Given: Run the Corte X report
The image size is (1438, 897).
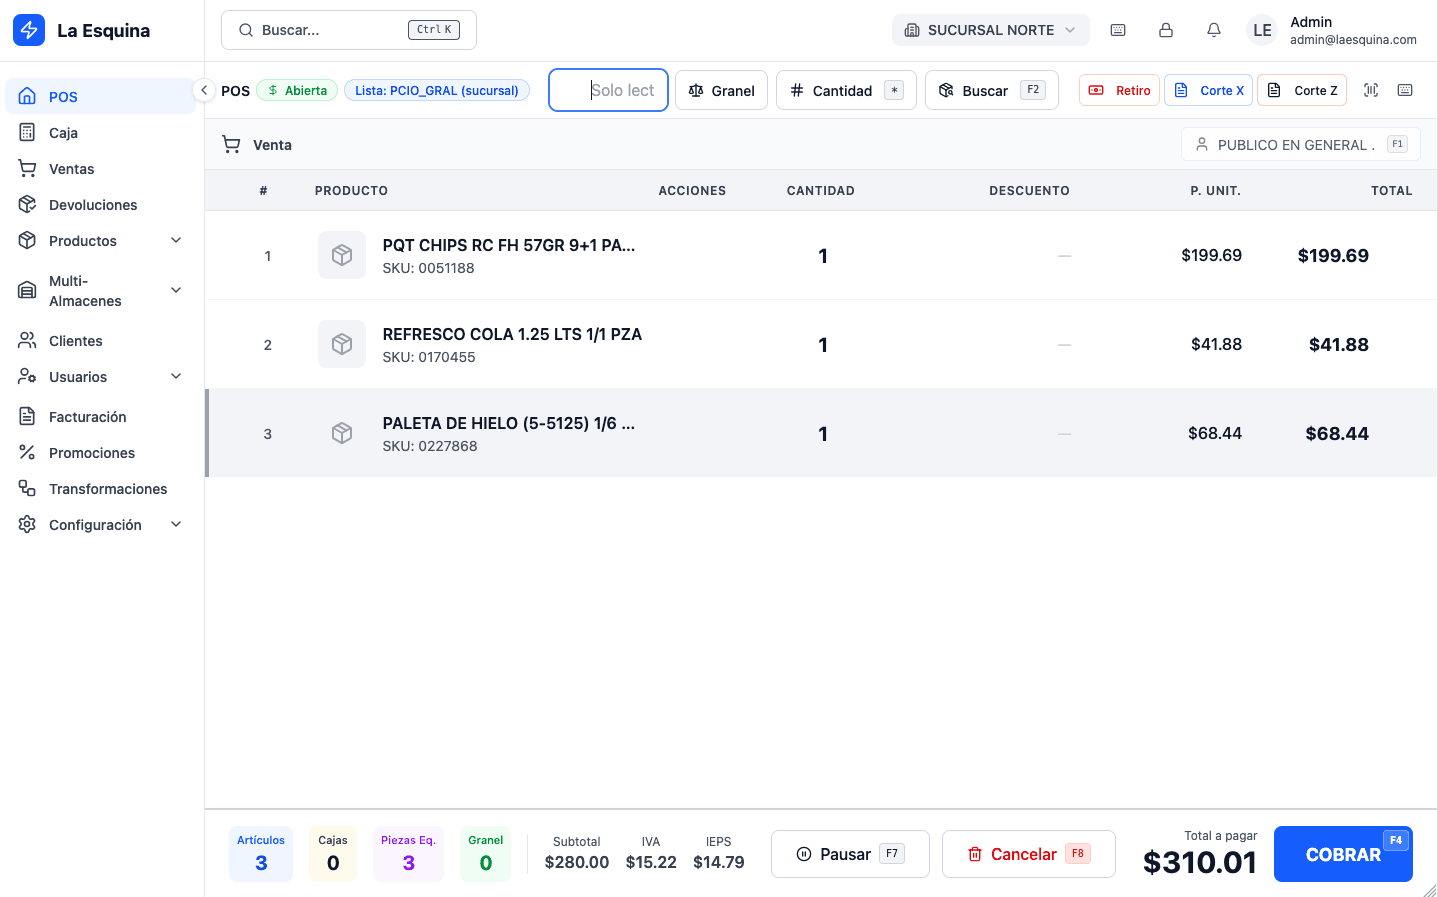Looking at the screenshot, I should tap(1208, 90).
